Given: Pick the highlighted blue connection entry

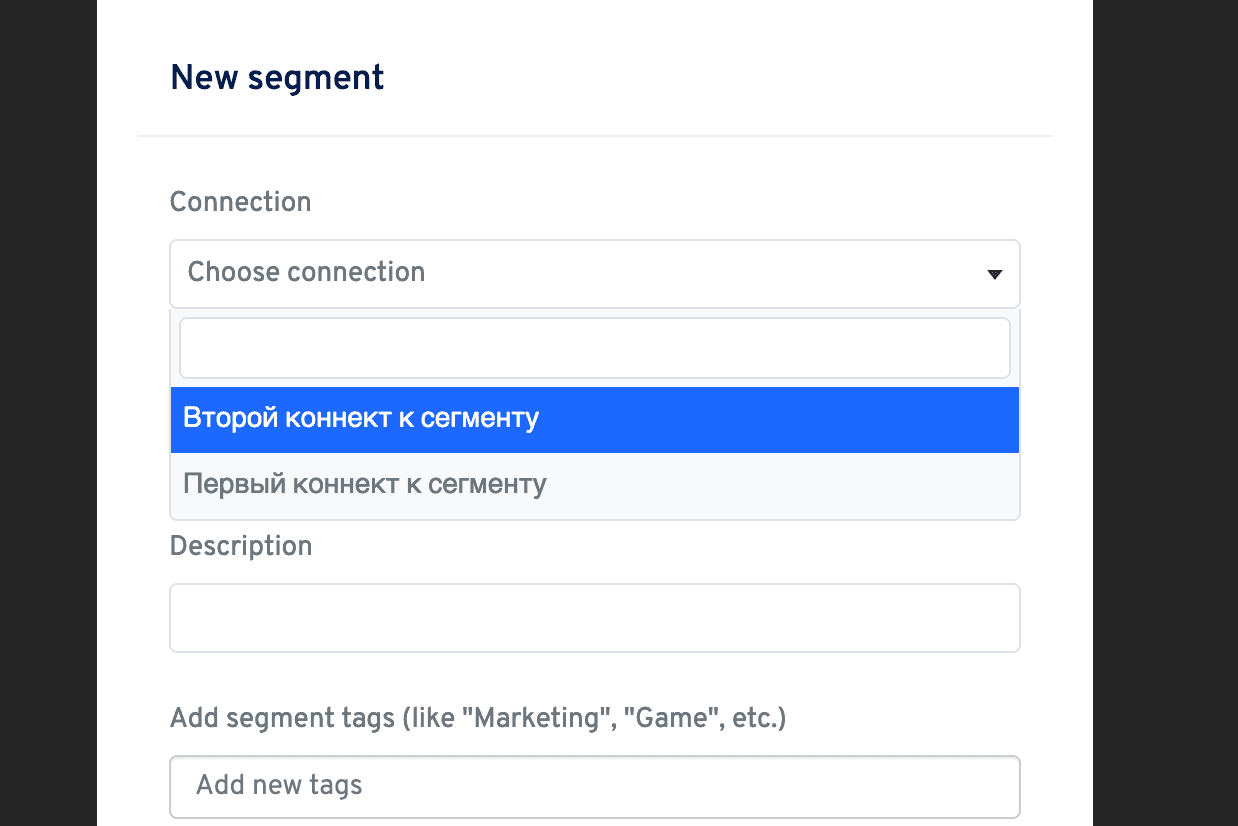Looking at the screenshot, I should click(595, 420).
